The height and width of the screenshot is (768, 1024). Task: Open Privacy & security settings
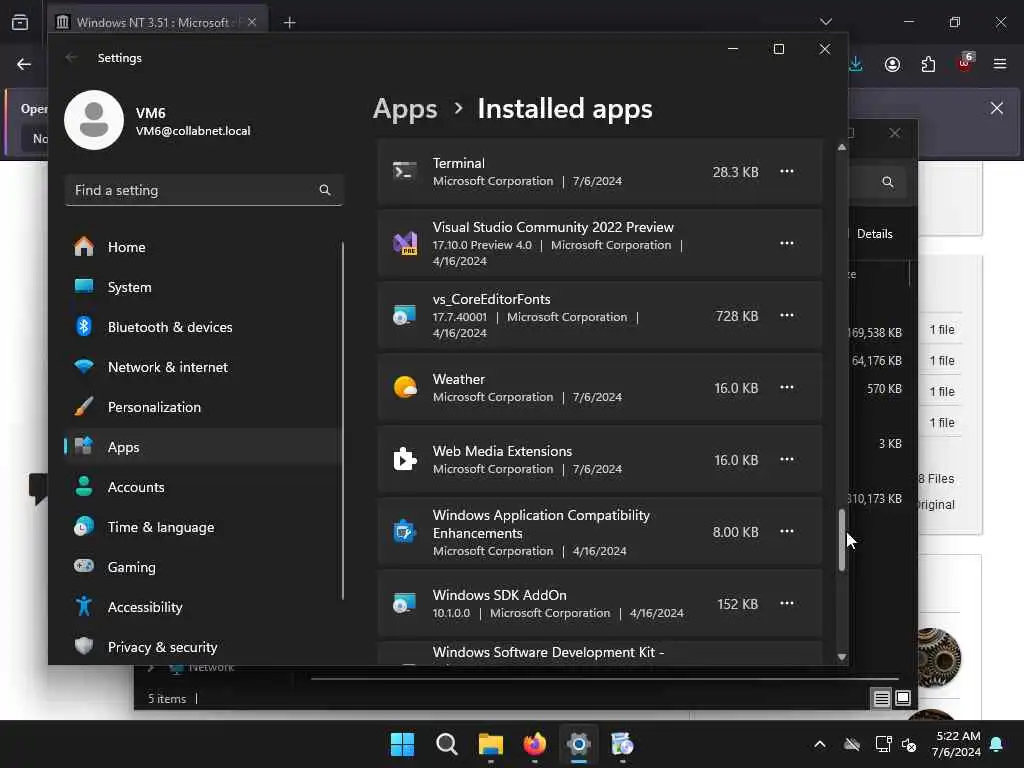coord(202,647)
